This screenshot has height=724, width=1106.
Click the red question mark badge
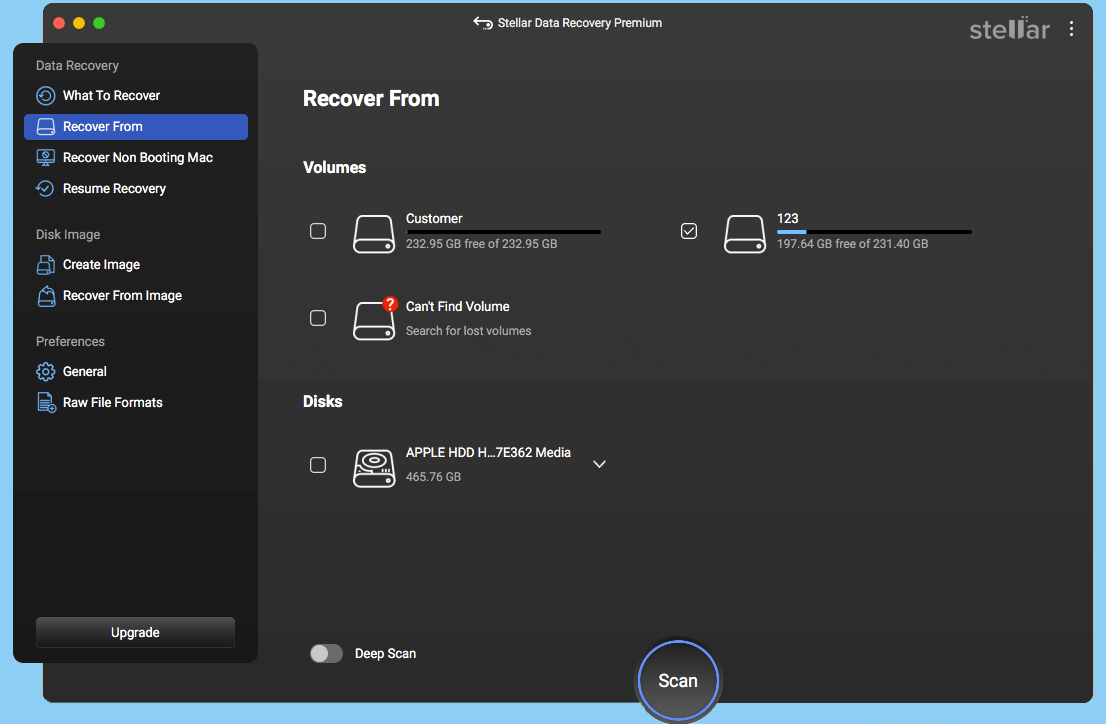click(x=390, y=304)
